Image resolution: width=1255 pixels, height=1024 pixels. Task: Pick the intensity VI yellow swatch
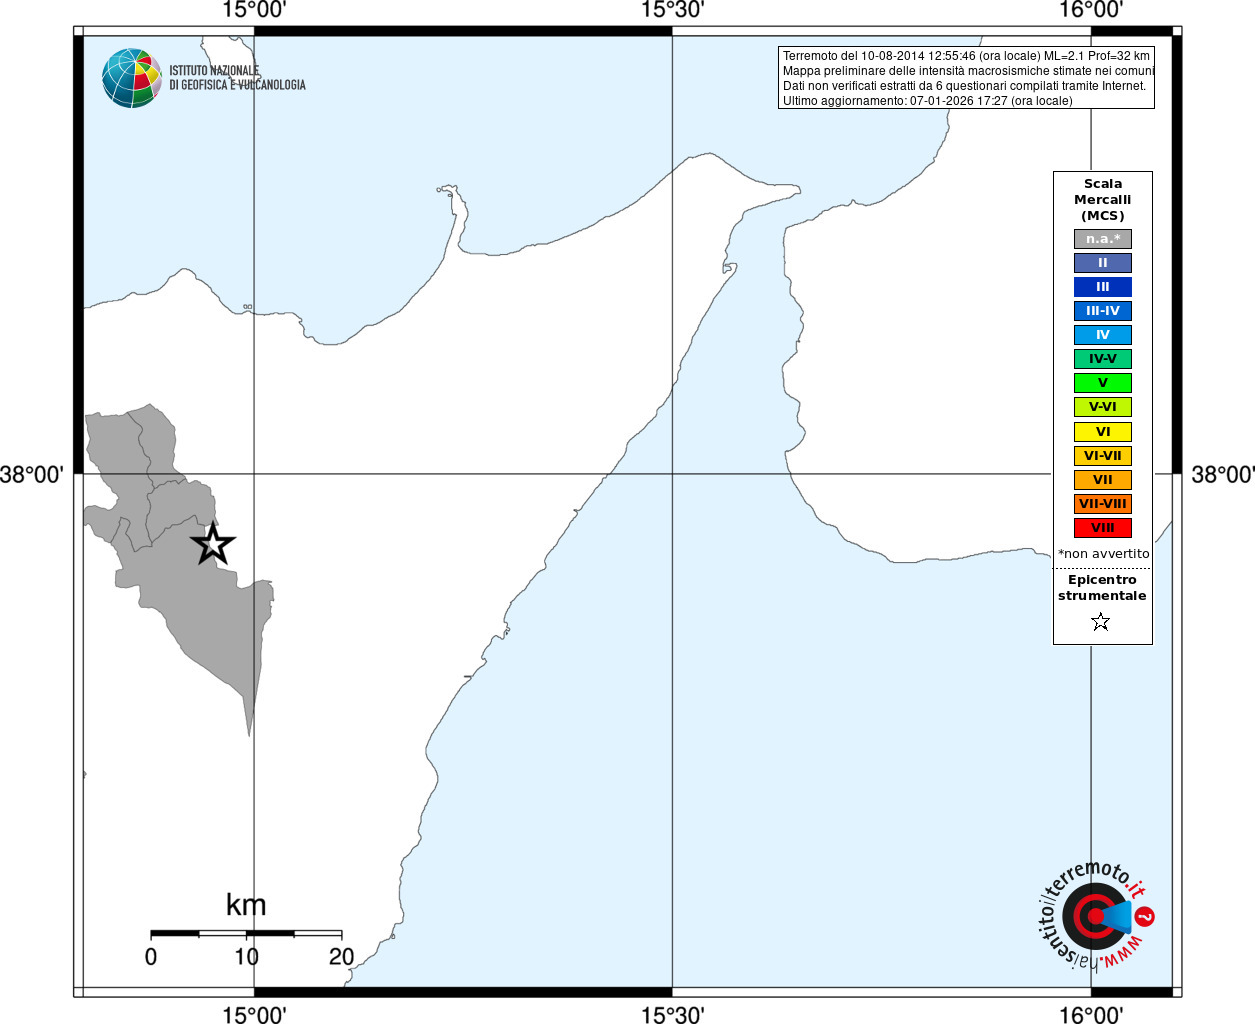(x=1103, y=432)
